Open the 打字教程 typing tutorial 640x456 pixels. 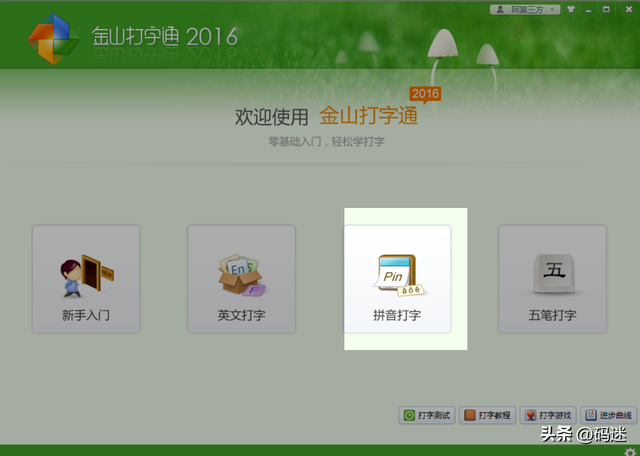point(487,415)
